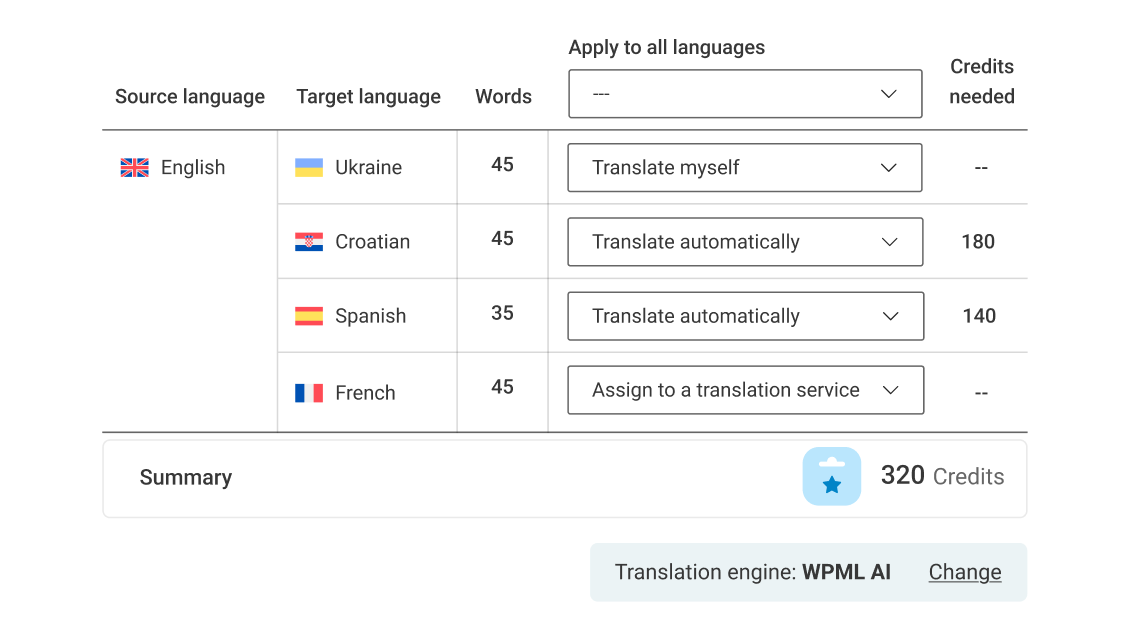The width and height of the screenshot is (1130, 622).
Task: Open French's Assign to a translation service dropdown
Action: 745,390
